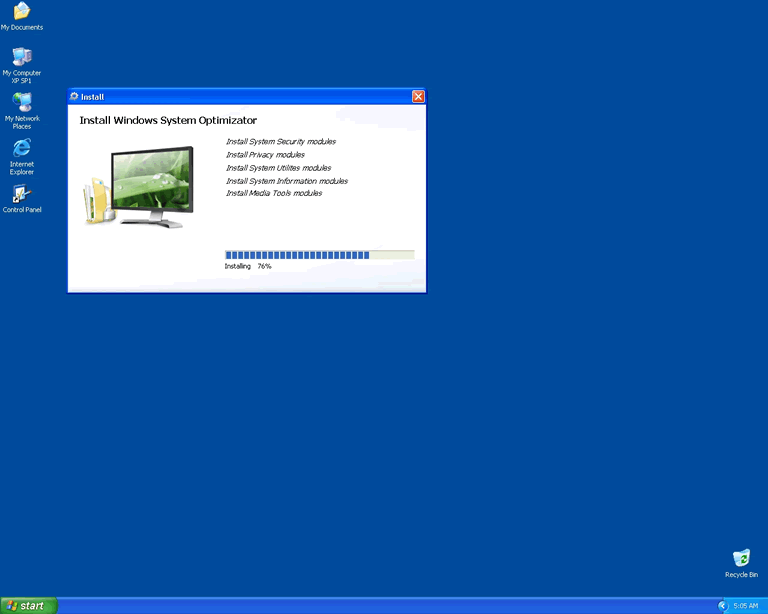Select the My Computer XP SP1 icon
The image size is (768, 614).
21,57
